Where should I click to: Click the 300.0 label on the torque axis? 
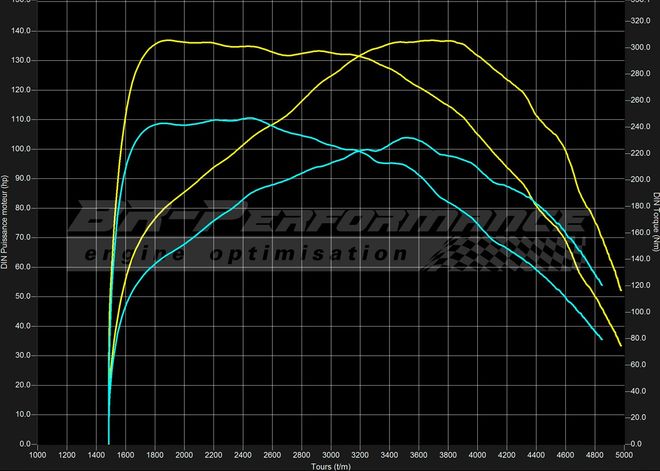point(640,48)
